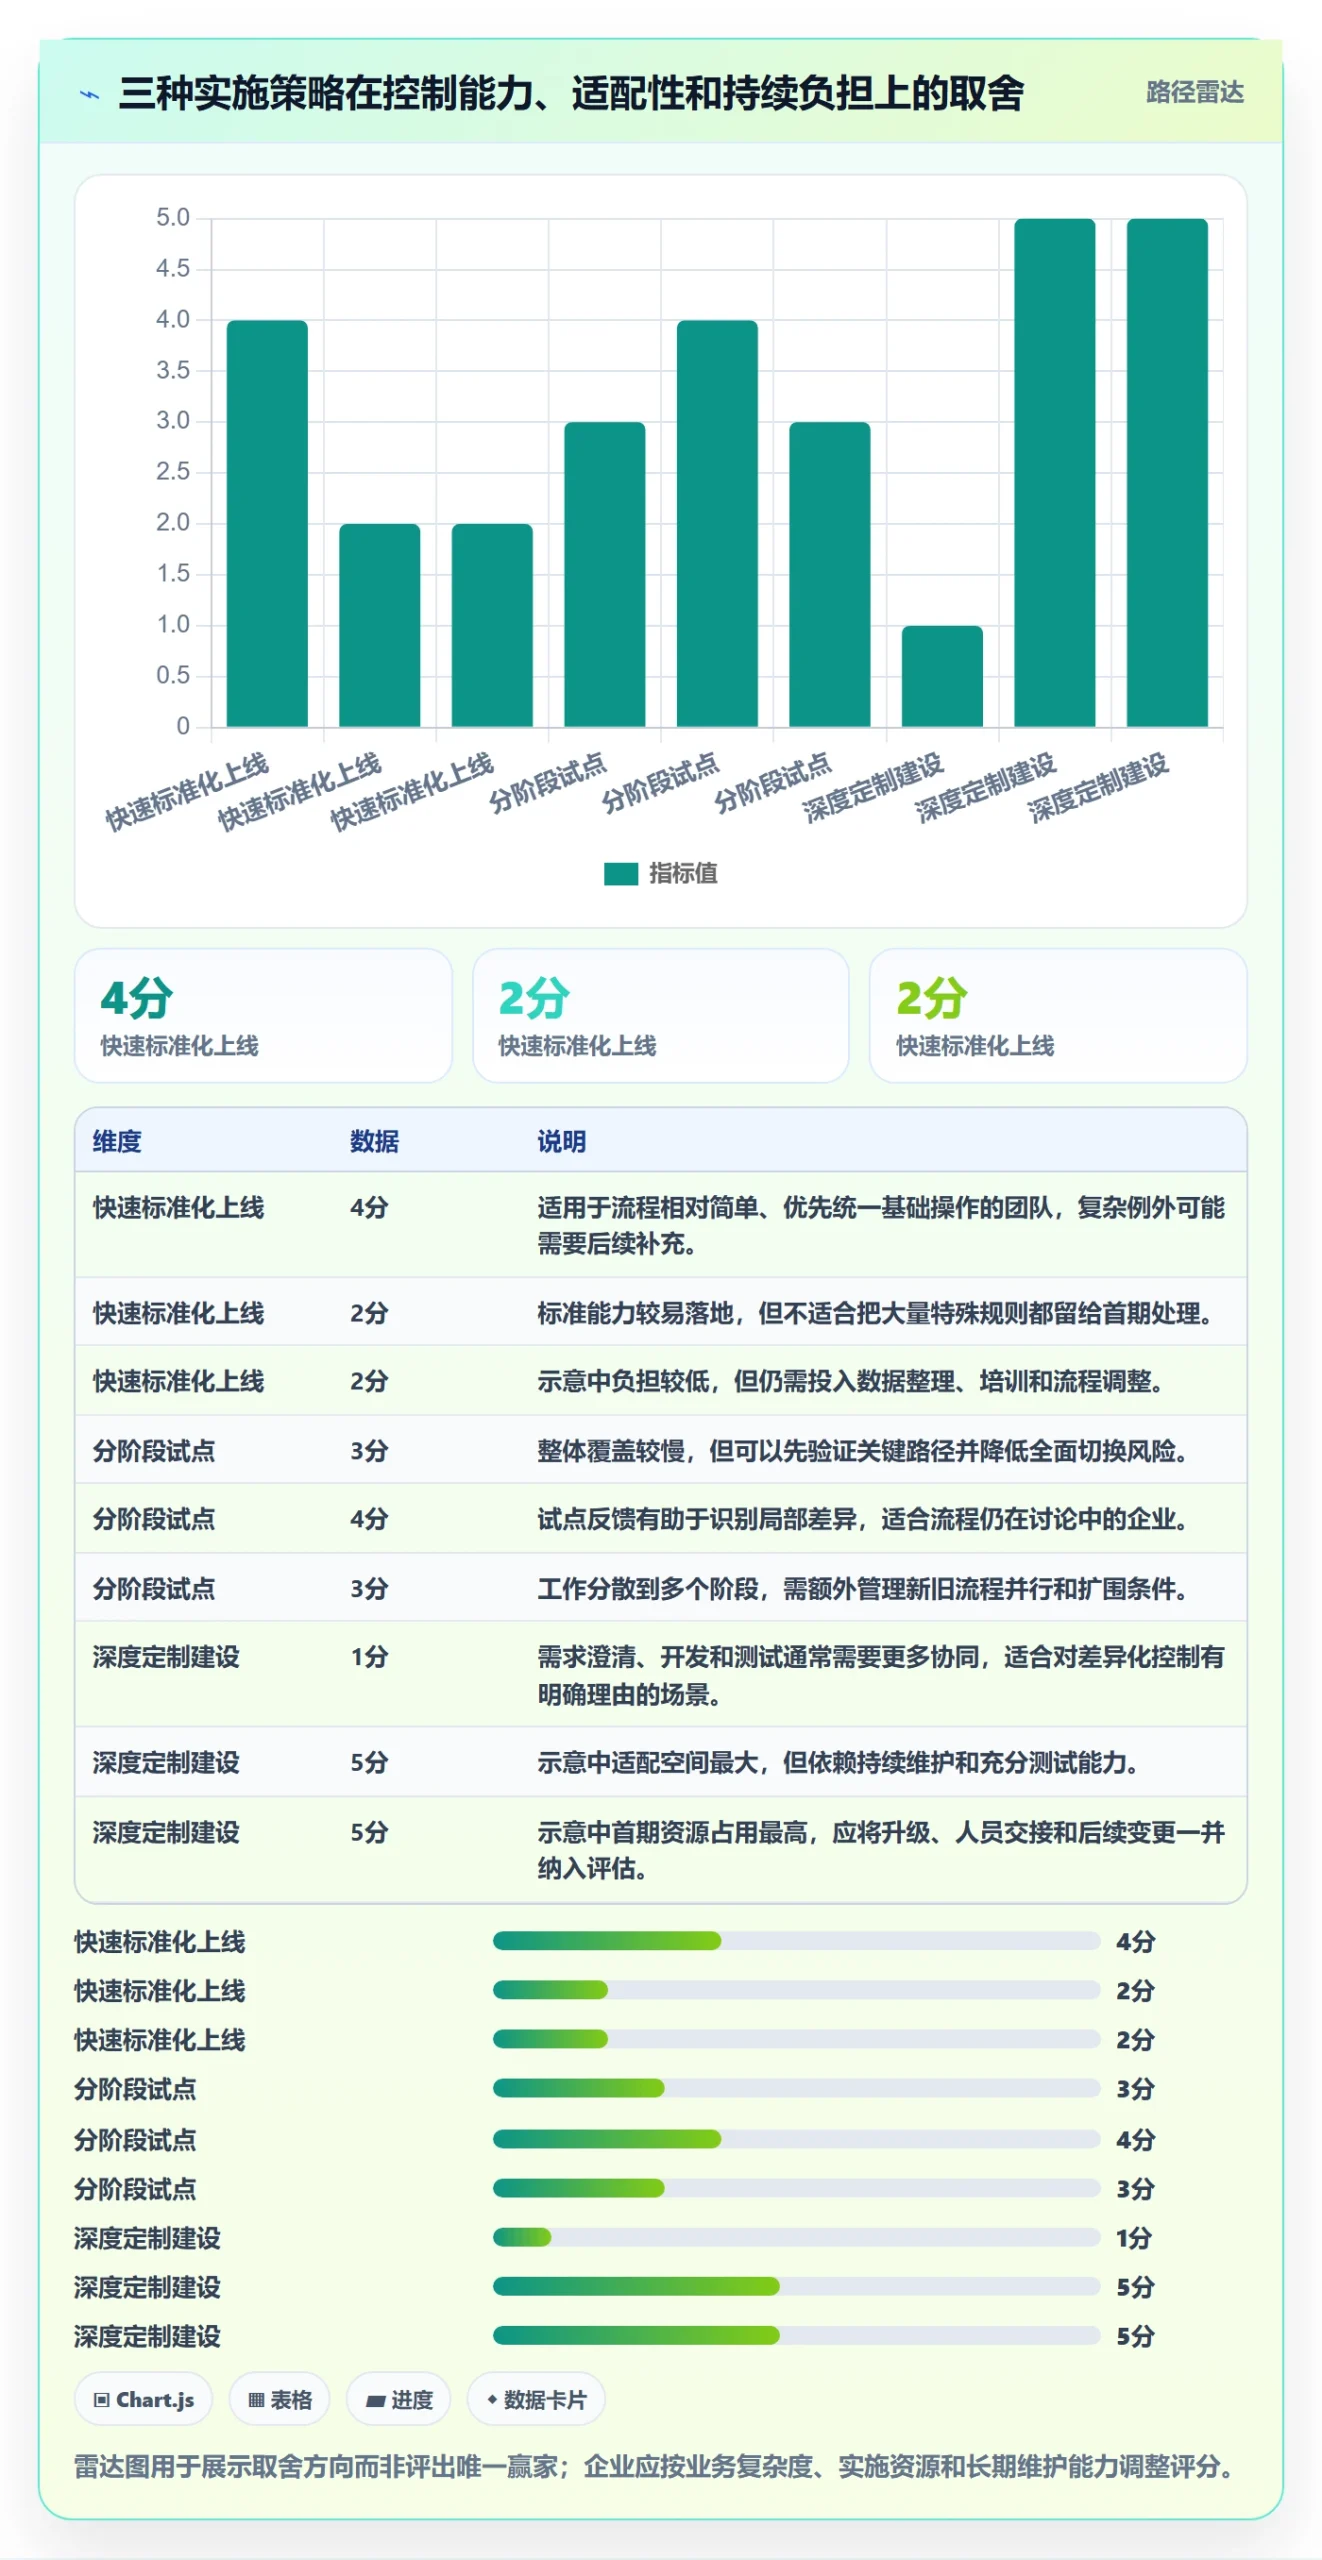Click the 1分 table cell for 深度定制建设
The width and height of the screenshot is (1322, 2560).
click(369, 1657)
